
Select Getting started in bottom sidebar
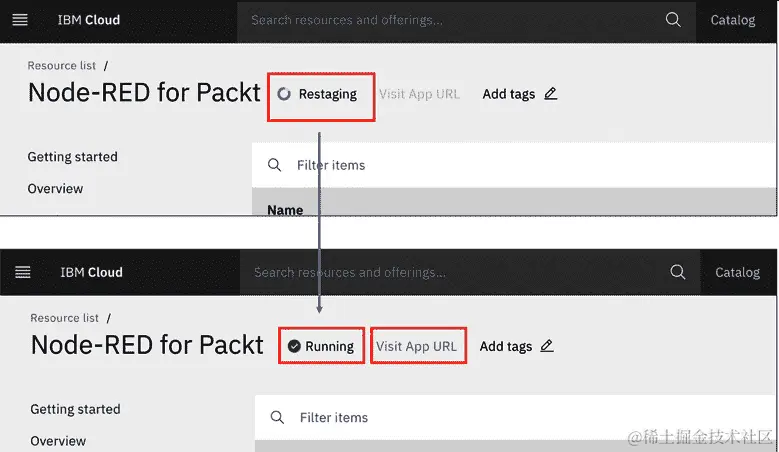point(76,409)
